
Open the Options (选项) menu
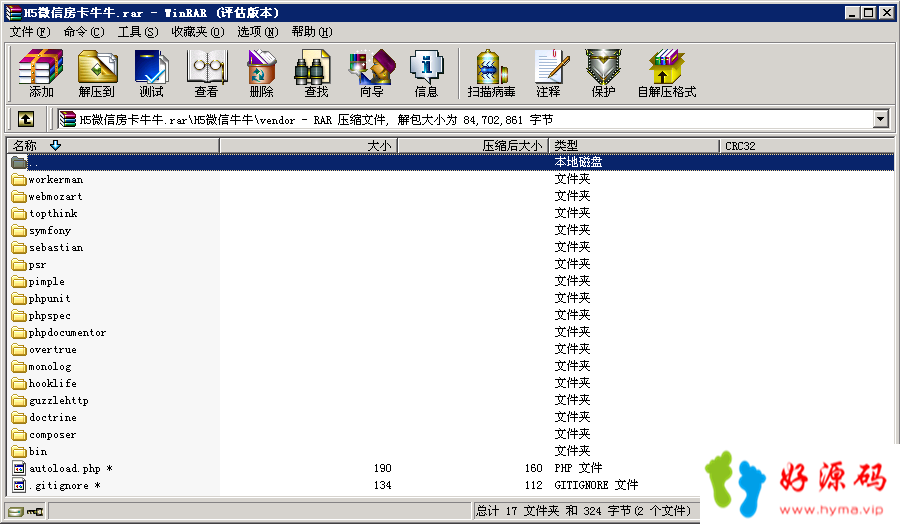coord(258,32)
